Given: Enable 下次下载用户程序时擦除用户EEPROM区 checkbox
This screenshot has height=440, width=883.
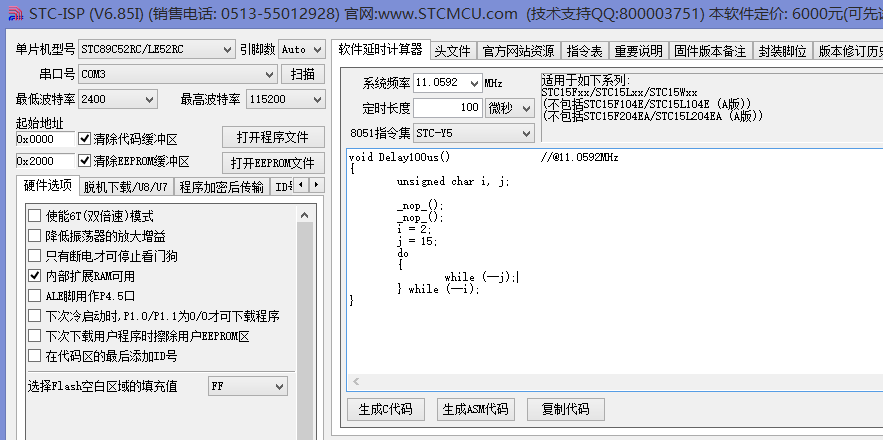Looking at the screenshot, I should pyautogui.click(x=35, y=336).
